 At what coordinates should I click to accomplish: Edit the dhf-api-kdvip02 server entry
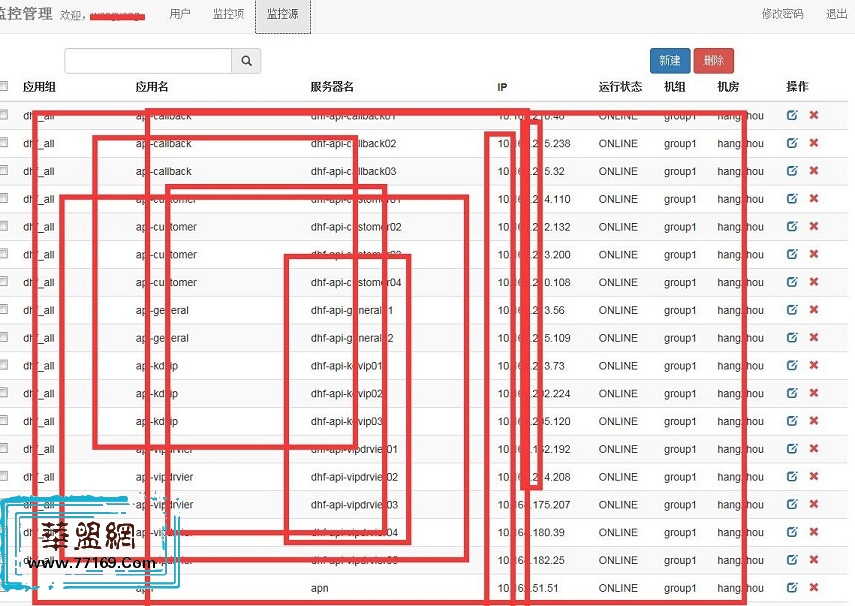click(x=792, y=393)
